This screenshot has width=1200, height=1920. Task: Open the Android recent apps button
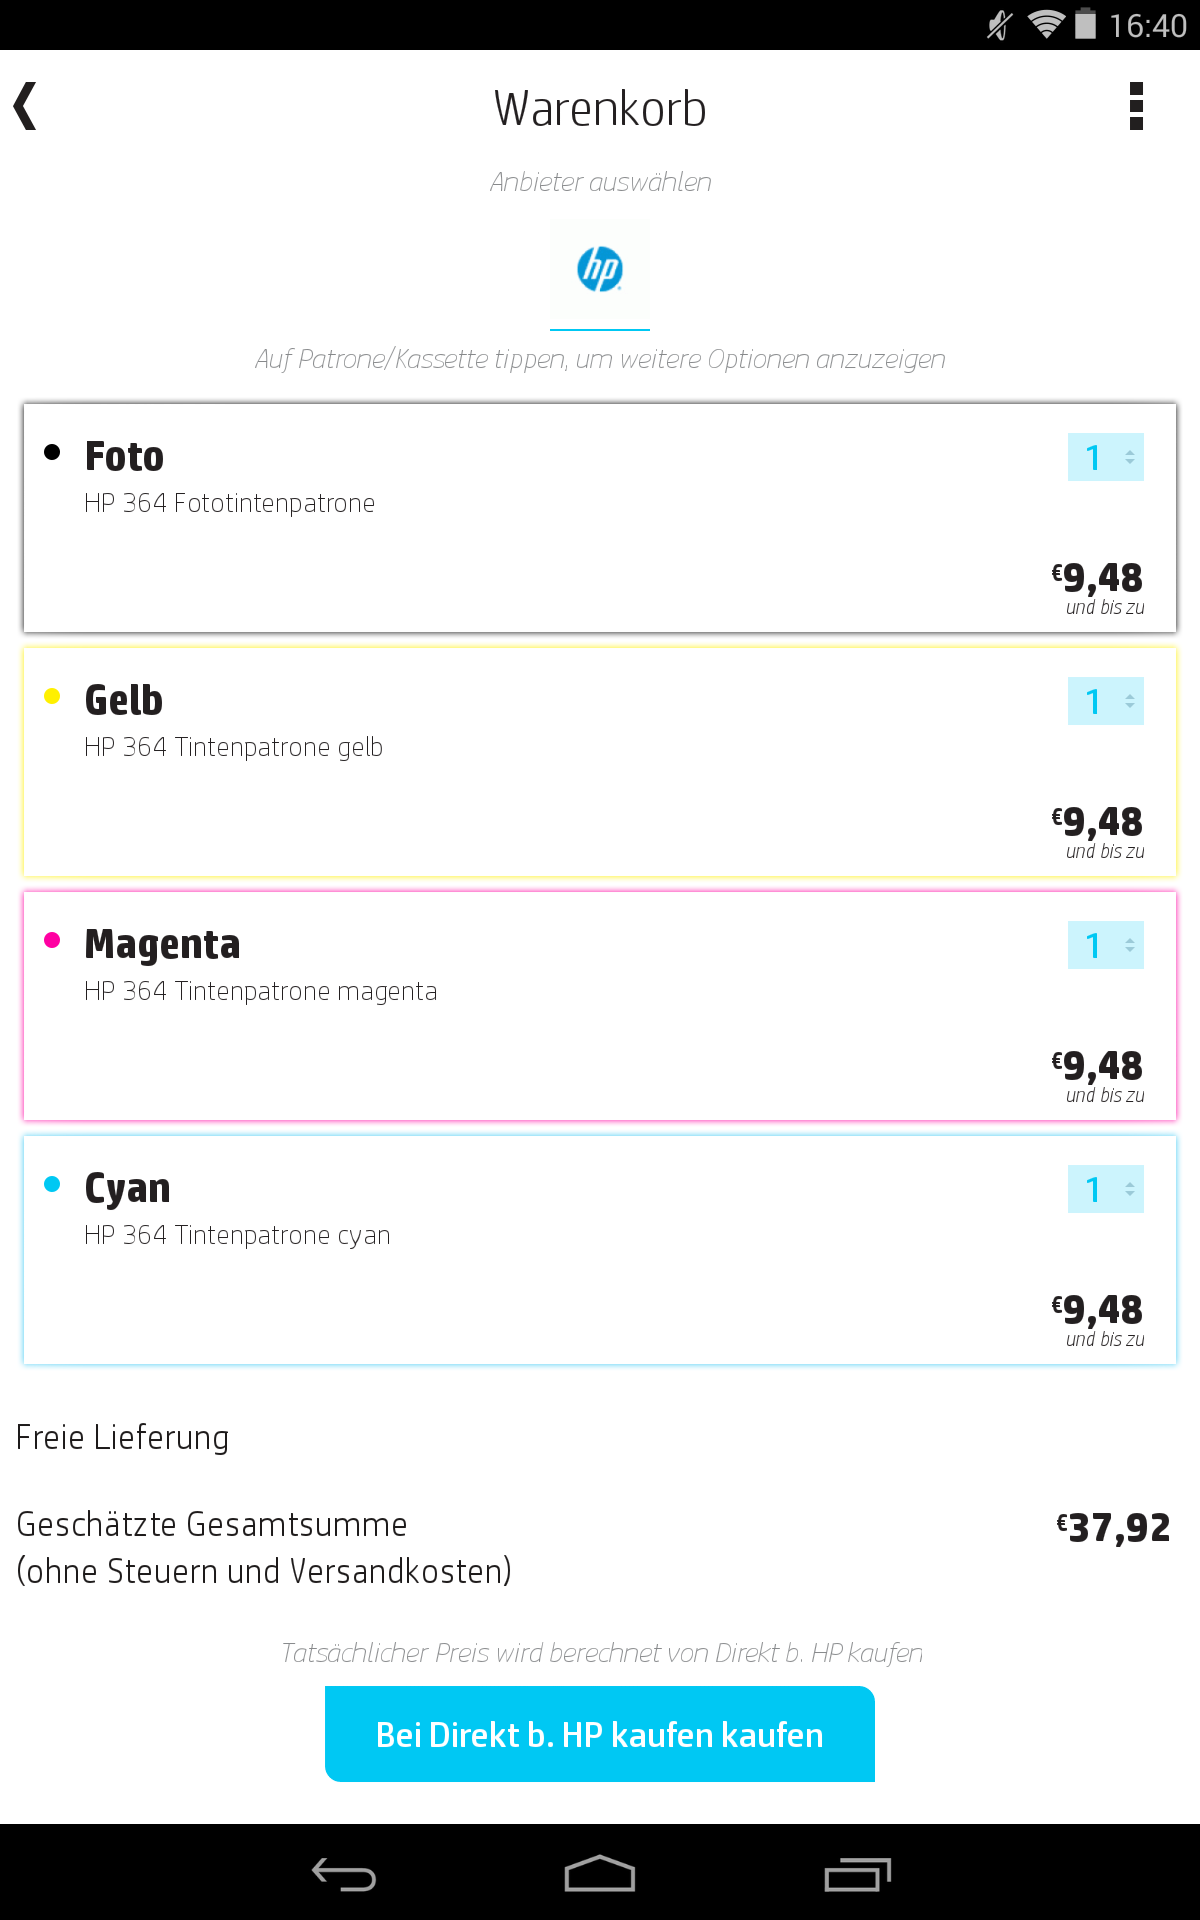tap(857, 1874)
